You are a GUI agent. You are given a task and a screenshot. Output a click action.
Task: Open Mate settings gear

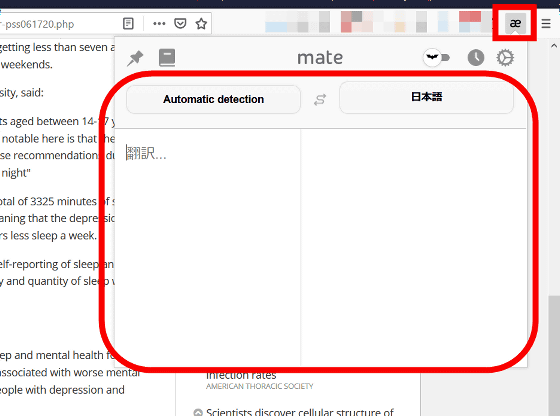(505, 57)
